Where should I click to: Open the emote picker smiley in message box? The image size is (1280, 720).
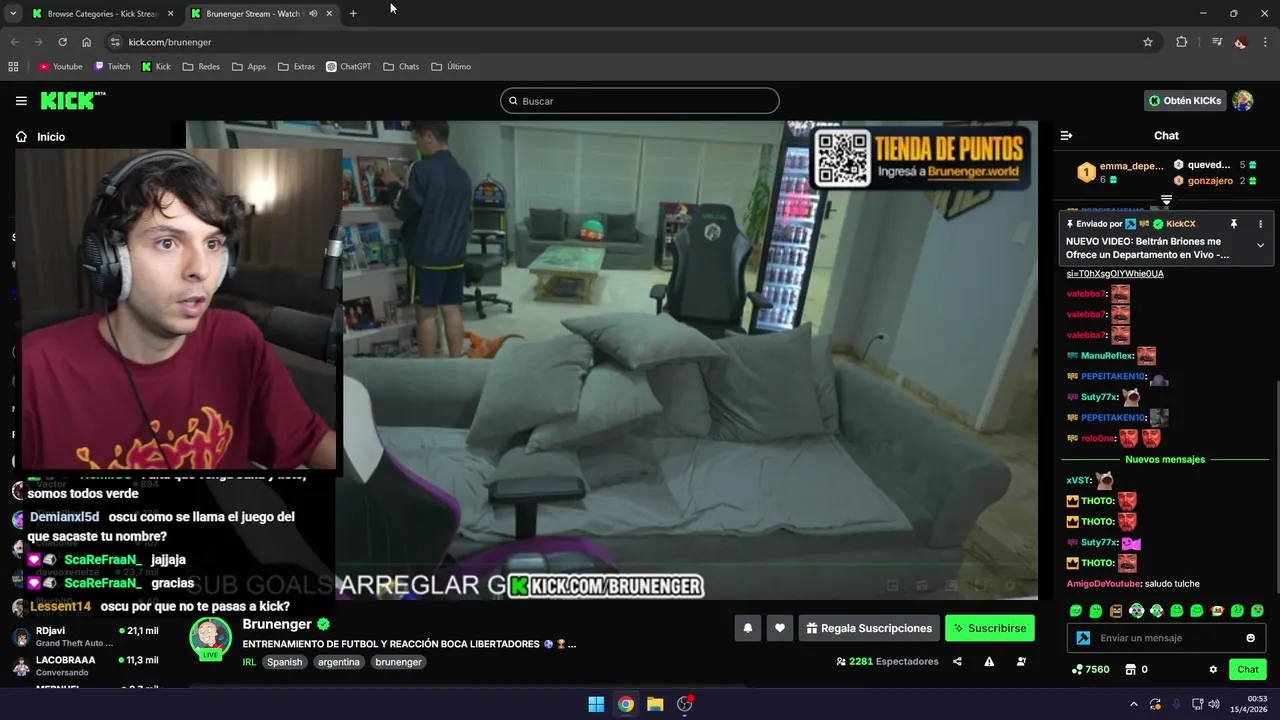(1250, 638)
